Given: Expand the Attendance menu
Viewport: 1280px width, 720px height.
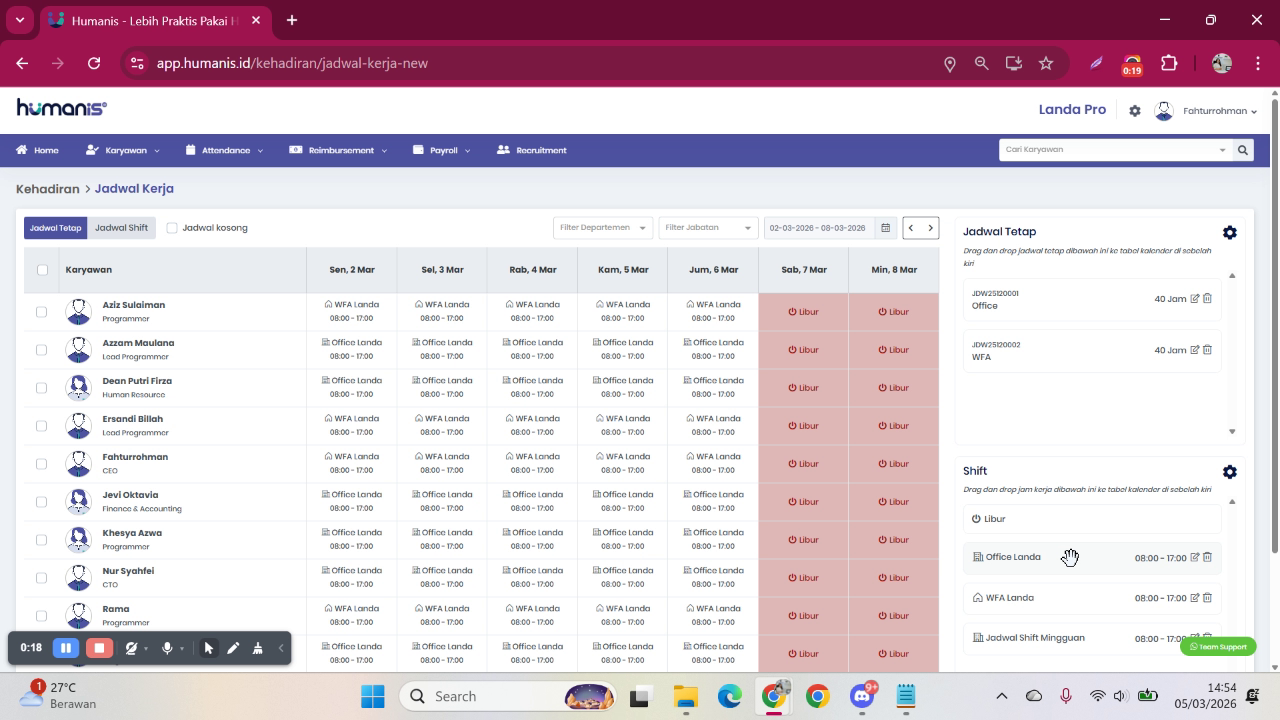Looking at the screenshot, I should pyautogui.click(x=225, y=150).
